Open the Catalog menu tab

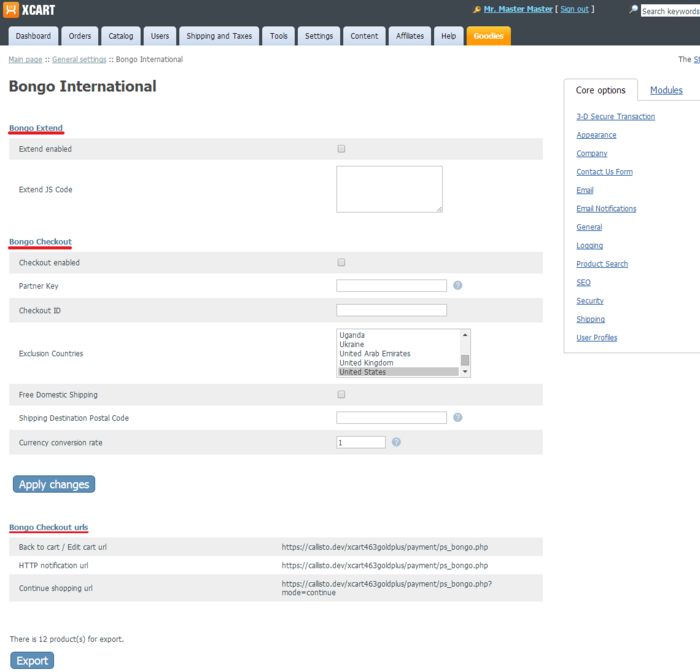pyautogui.click(x=121, y=36)
